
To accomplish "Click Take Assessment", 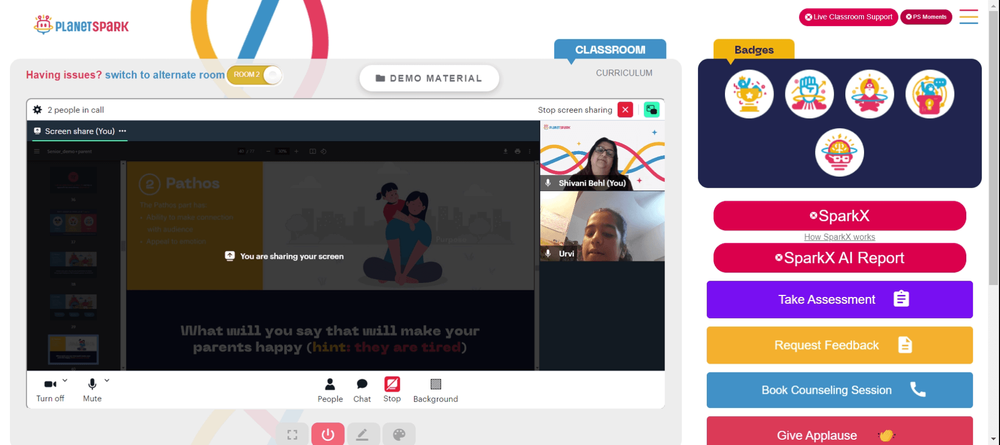I will (x=839, y=299).
